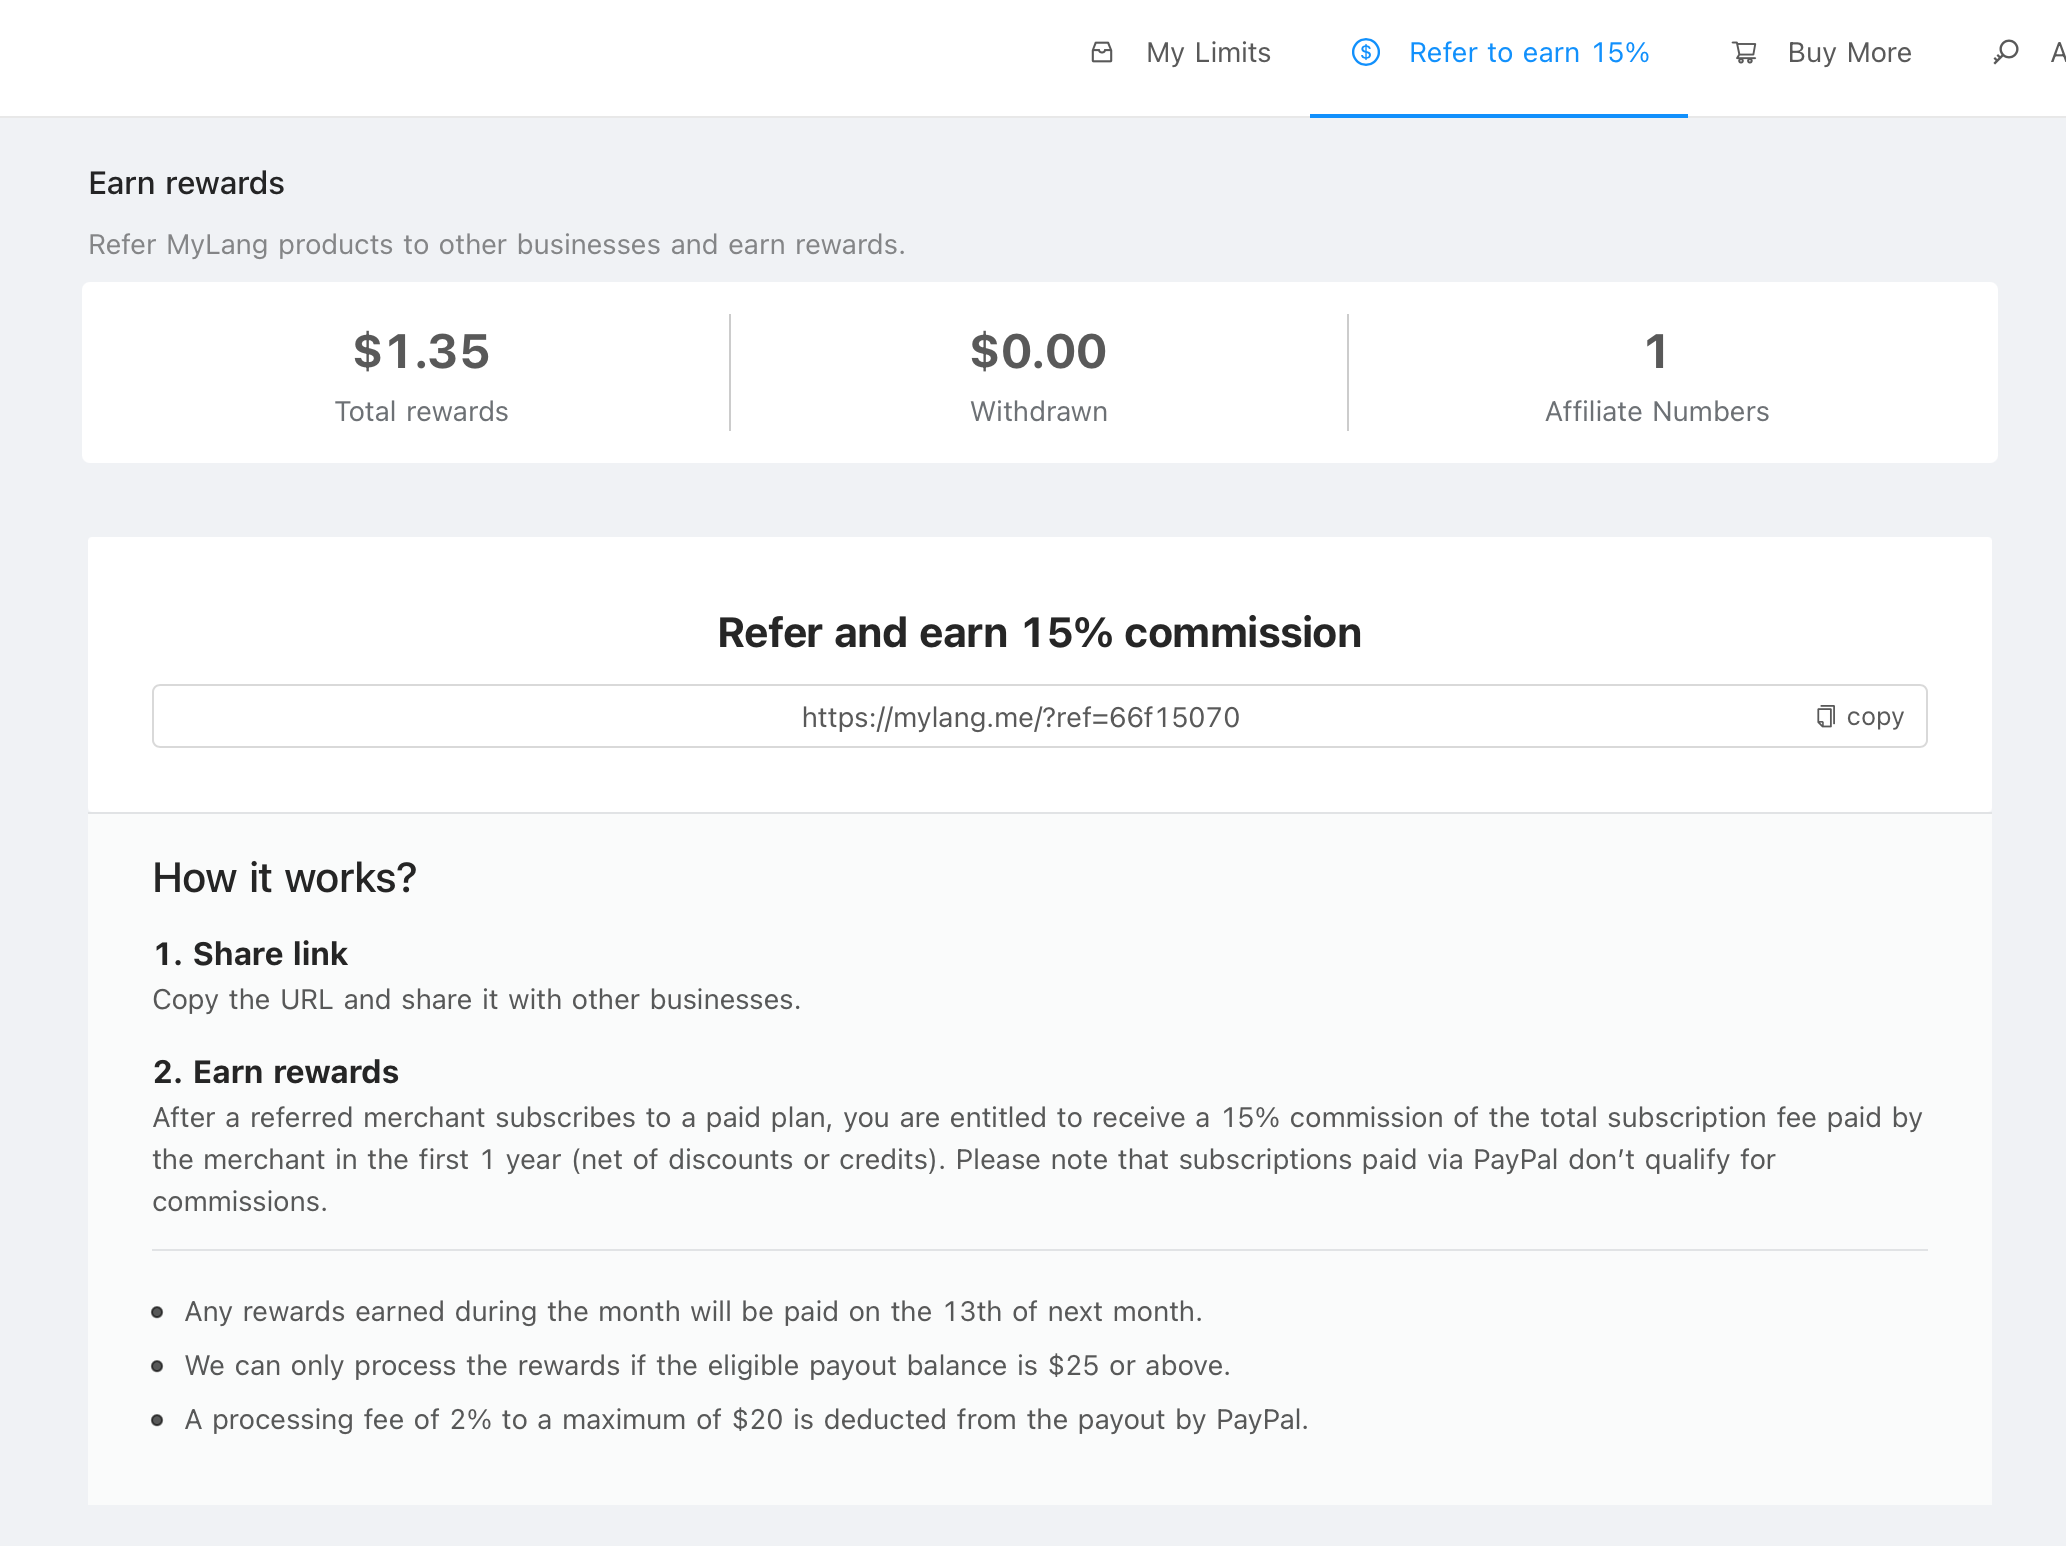This screenshot has height=1546, width=2066.
Task: Click the Total rewards label
Action: pyautogui.click(x=421, y=411)
